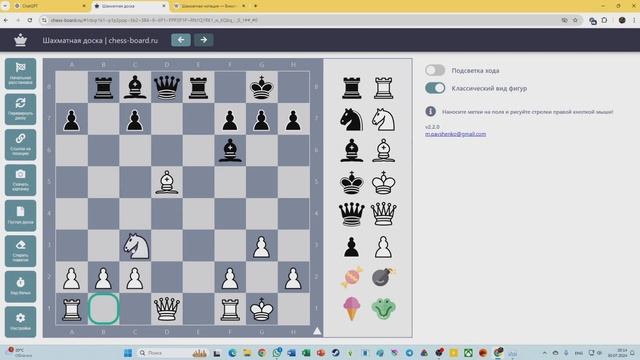Flip the board with the rotate arrows button
The image size is (640, 360).
coord(20,109)
